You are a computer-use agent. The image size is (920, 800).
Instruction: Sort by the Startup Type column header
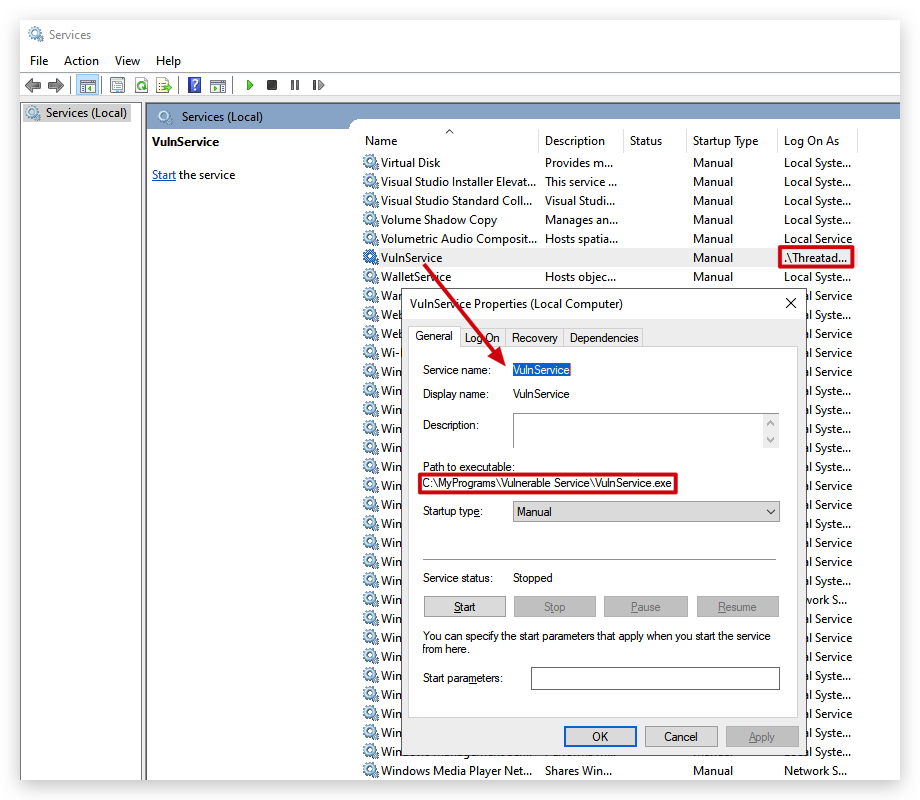click(x=731, y=141)
